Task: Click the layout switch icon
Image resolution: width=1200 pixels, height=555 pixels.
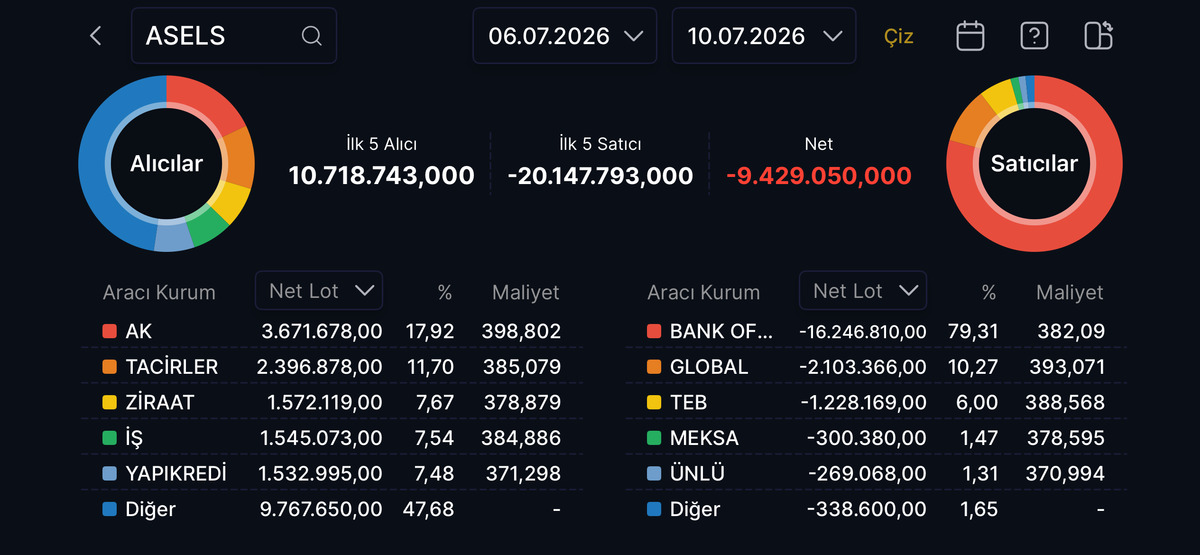Action: pos(1098,36)
